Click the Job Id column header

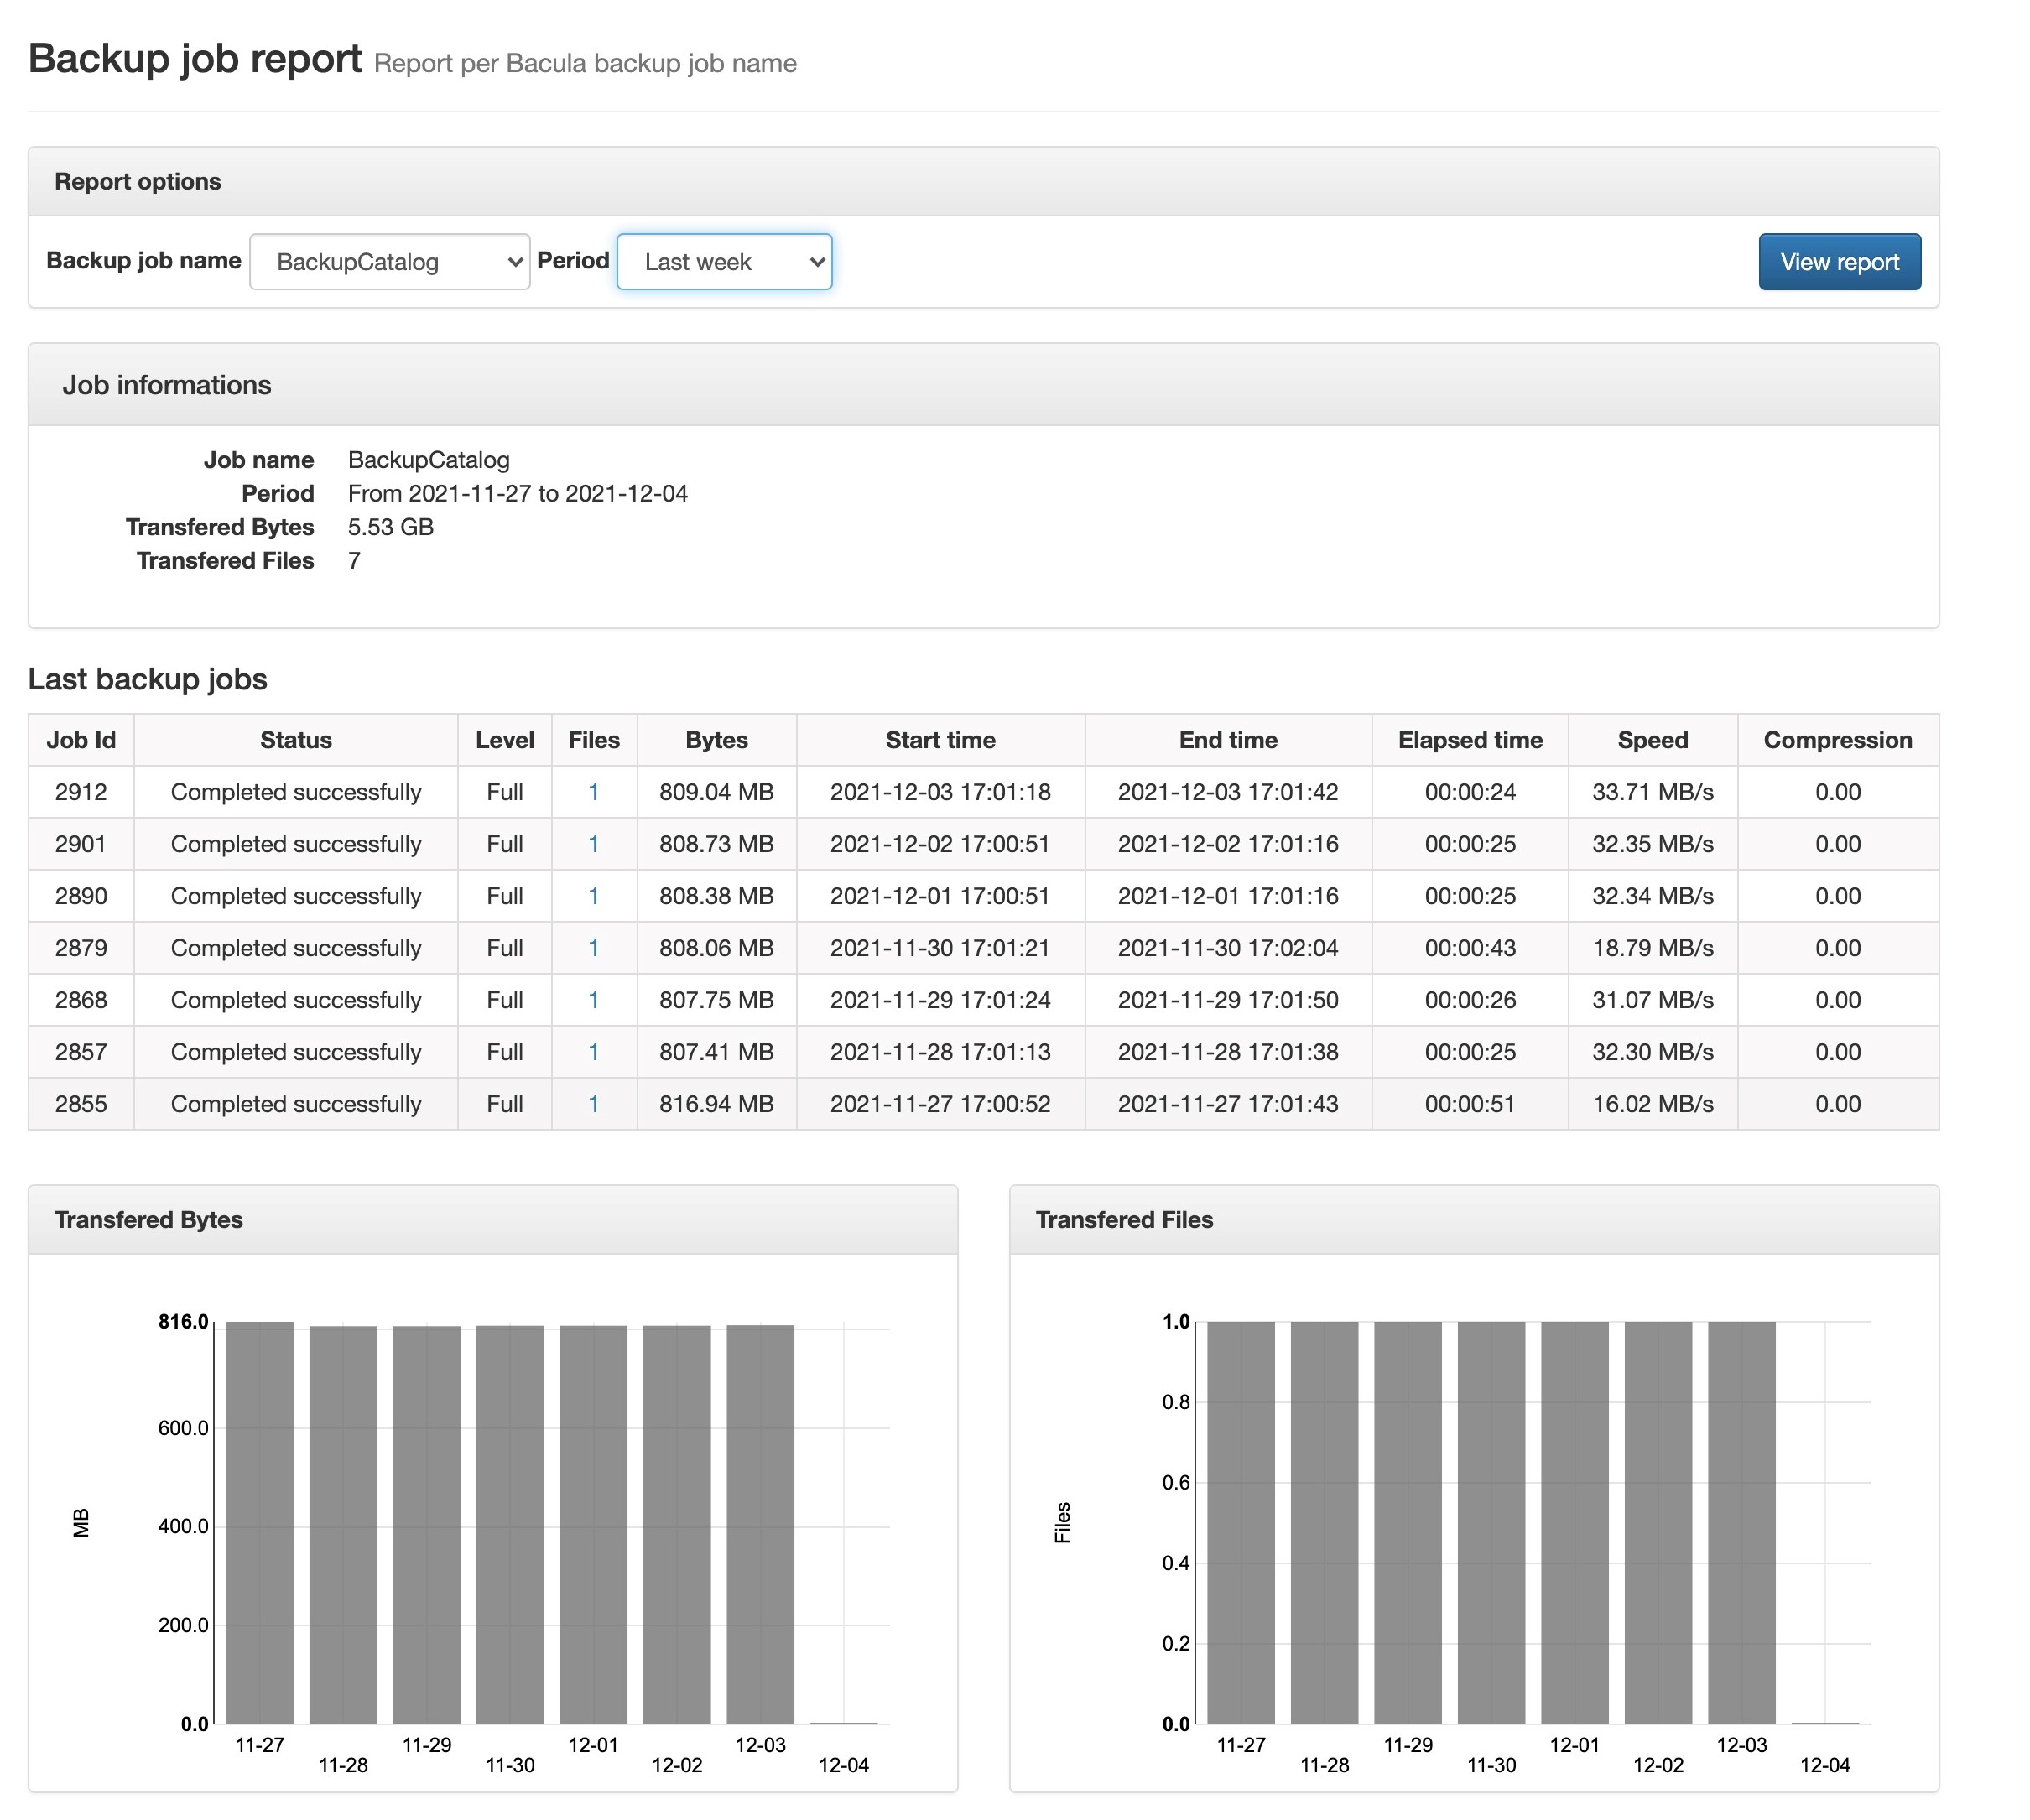pyautogui.click(x=81, y=740)
